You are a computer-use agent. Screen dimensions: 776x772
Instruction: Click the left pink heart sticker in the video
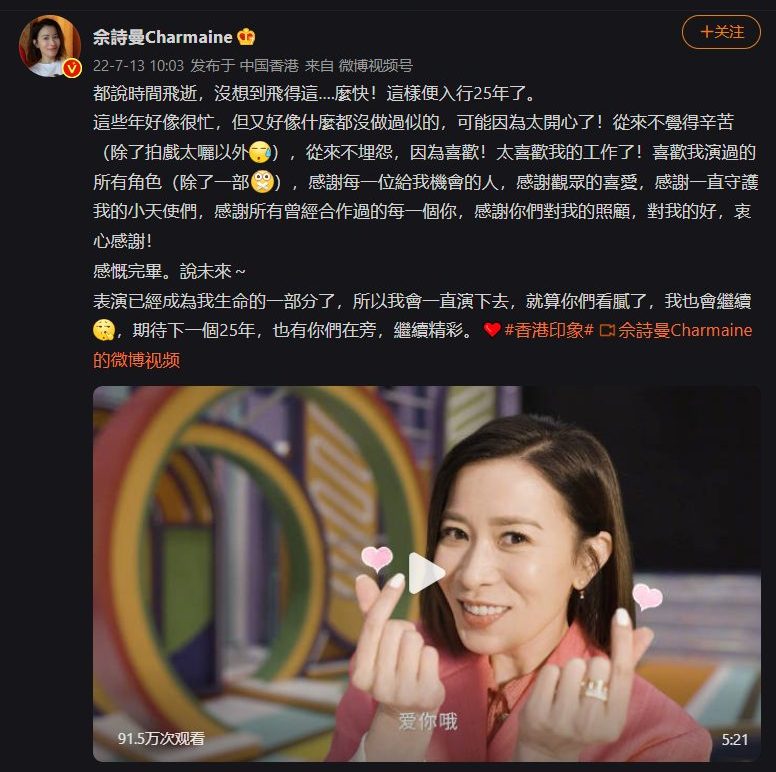[377, 558]
